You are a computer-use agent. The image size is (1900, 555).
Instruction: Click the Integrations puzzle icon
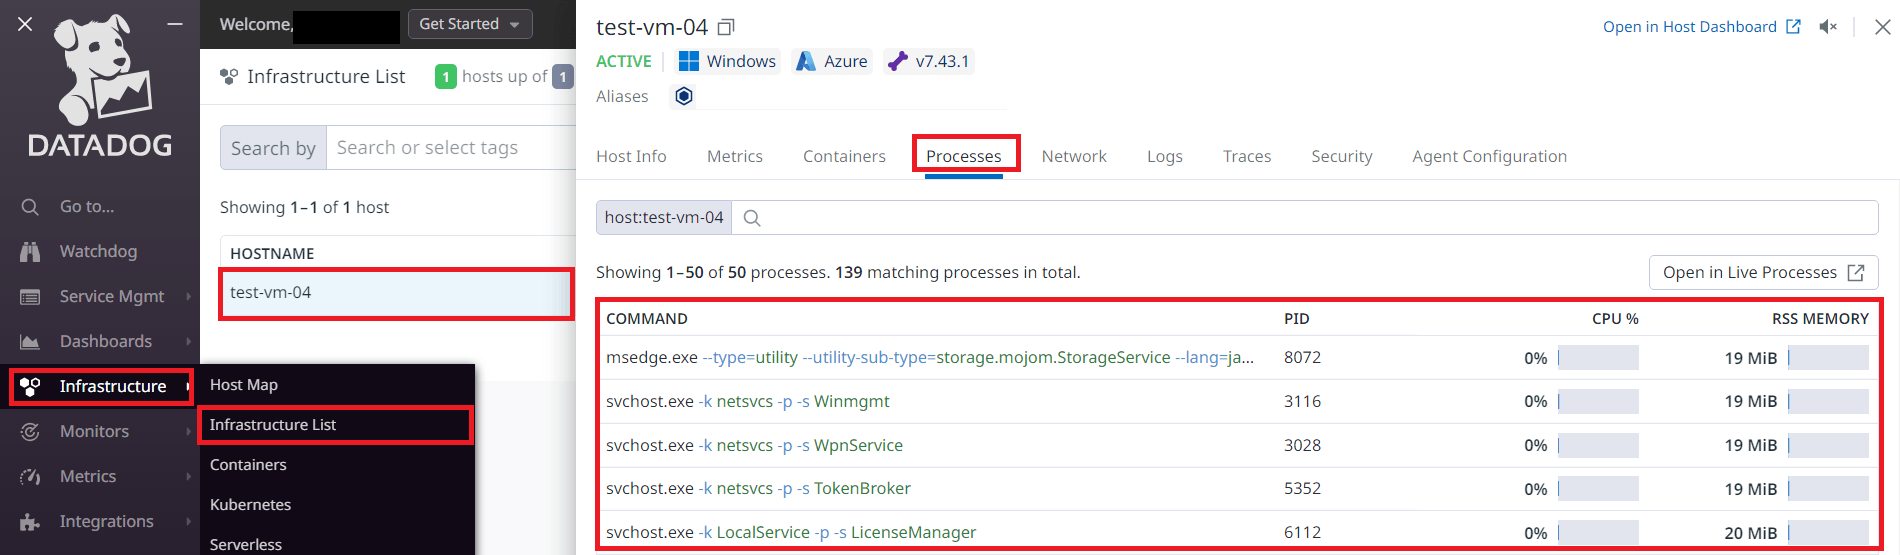click(x=30, y=522)
